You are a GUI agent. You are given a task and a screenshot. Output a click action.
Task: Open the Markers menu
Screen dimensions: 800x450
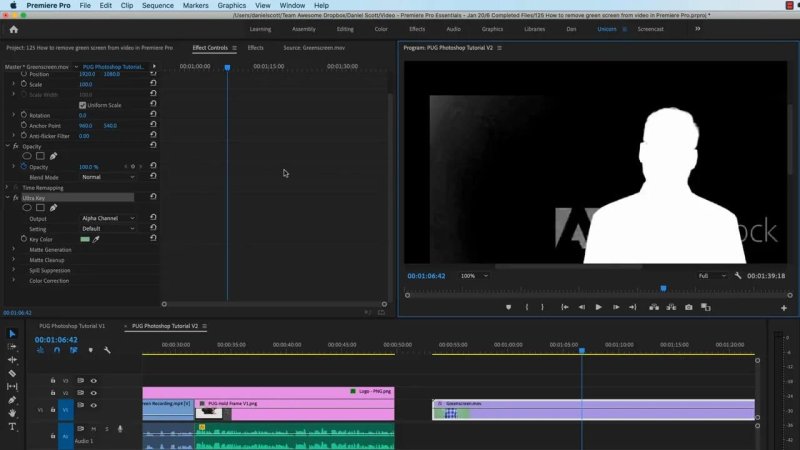195,5
